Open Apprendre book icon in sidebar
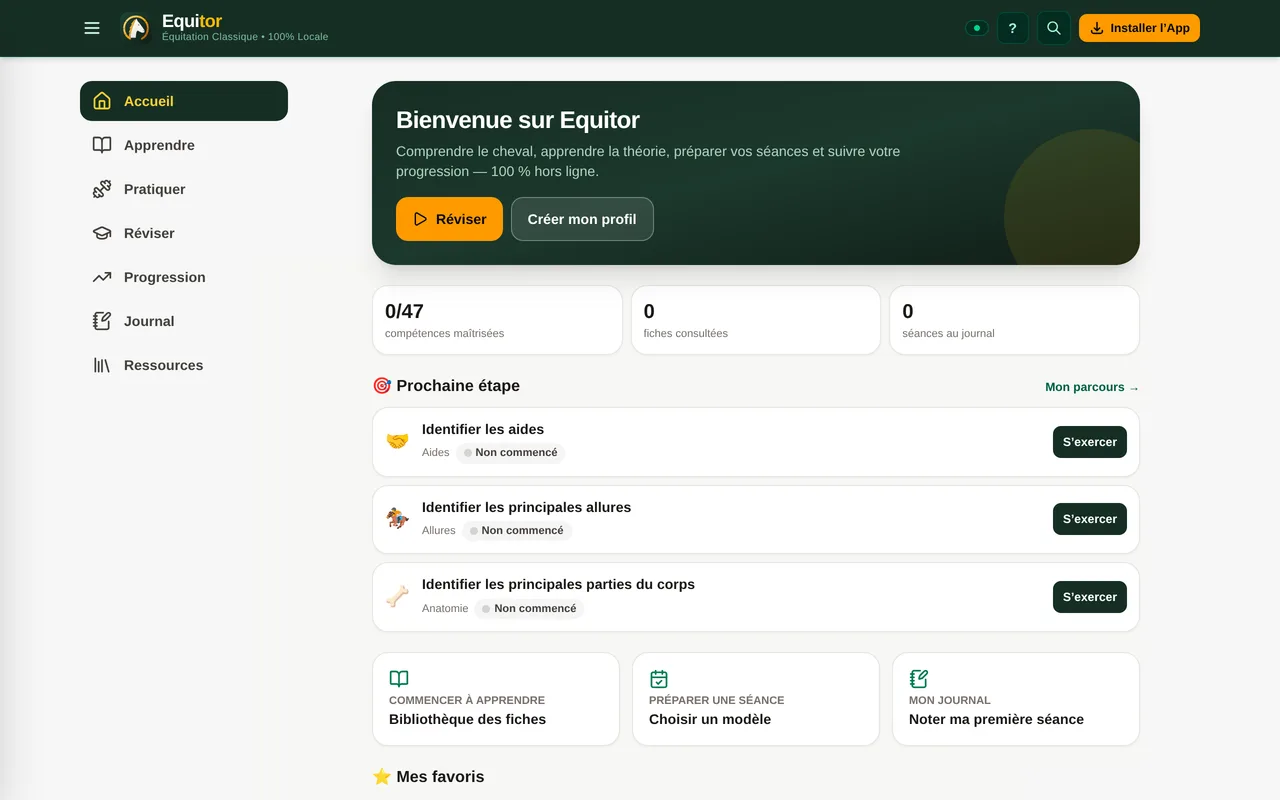 [102, 145]
